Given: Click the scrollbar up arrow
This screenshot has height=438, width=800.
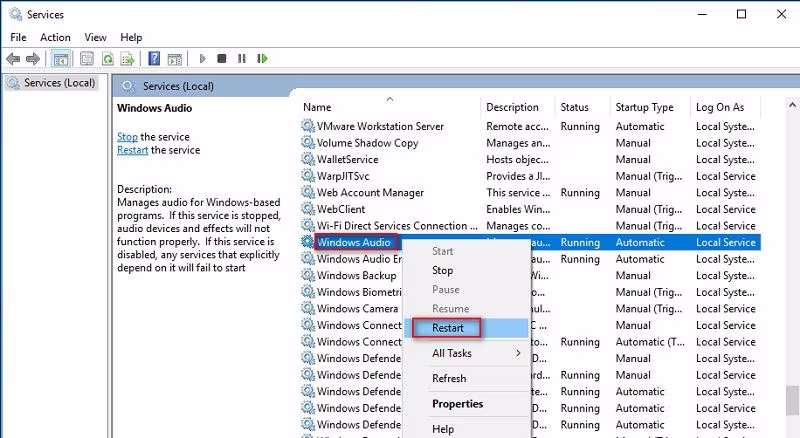Looking at the screenshot, I should point(792,105).
